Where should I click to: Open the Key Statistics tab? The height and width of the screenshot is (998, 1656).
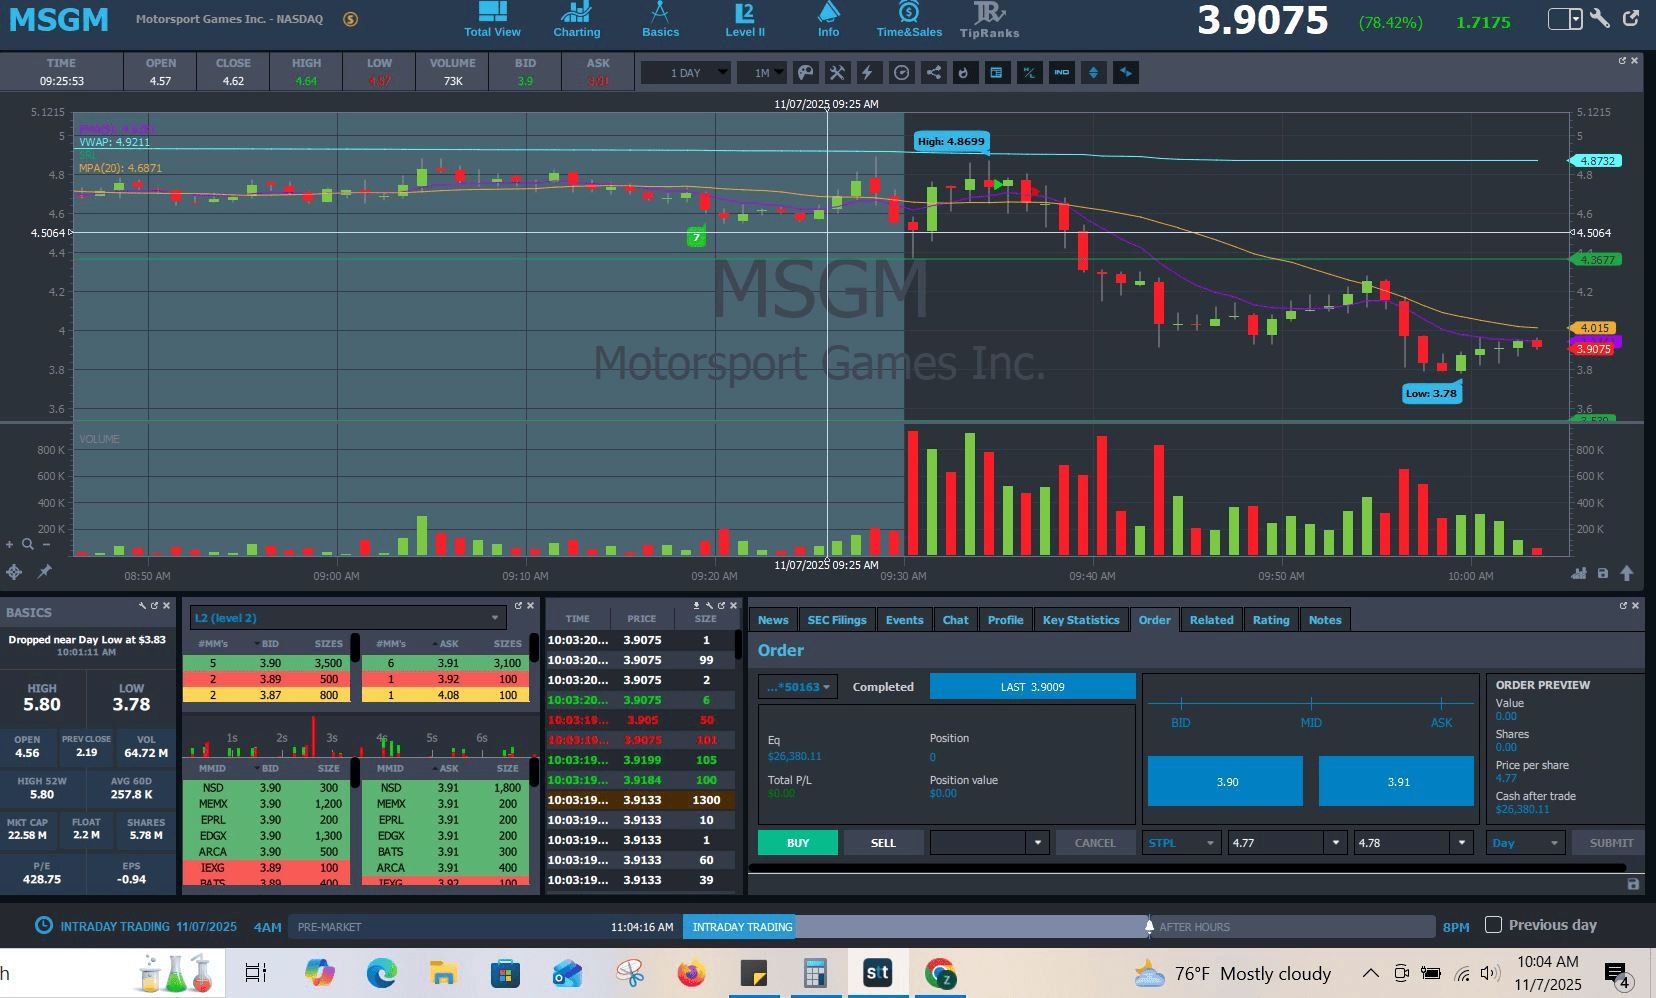pyautogui.click(x=1081, y=620)
